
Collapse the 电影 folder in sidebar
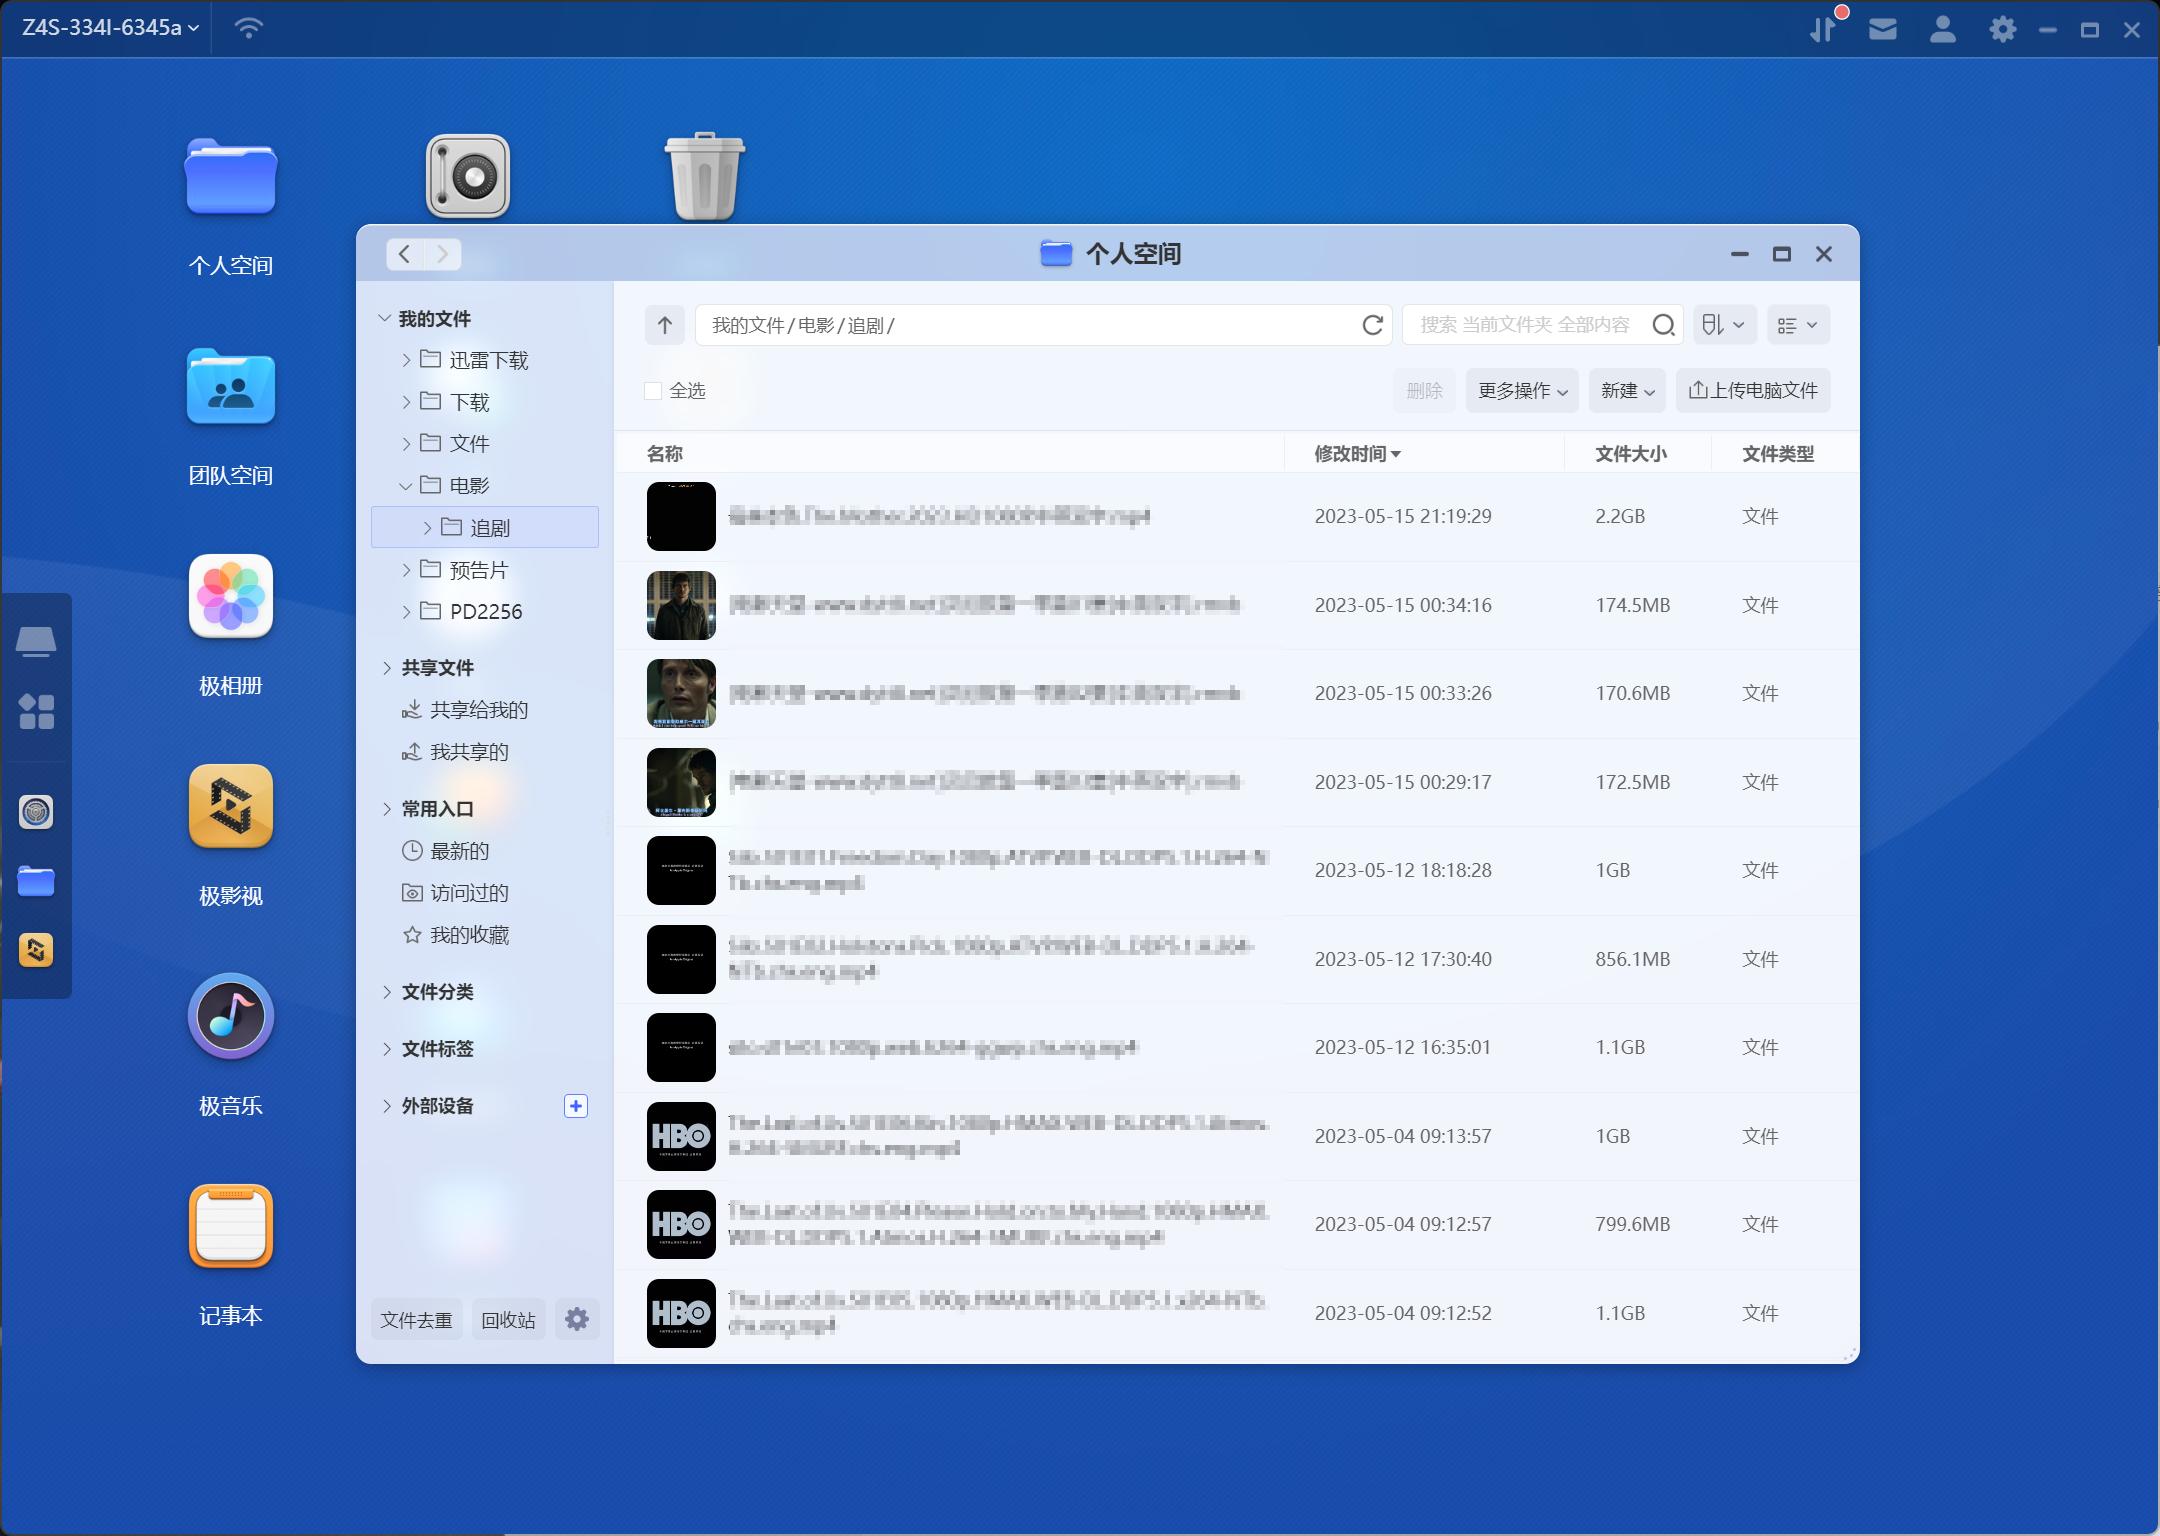tap(406, 486)
